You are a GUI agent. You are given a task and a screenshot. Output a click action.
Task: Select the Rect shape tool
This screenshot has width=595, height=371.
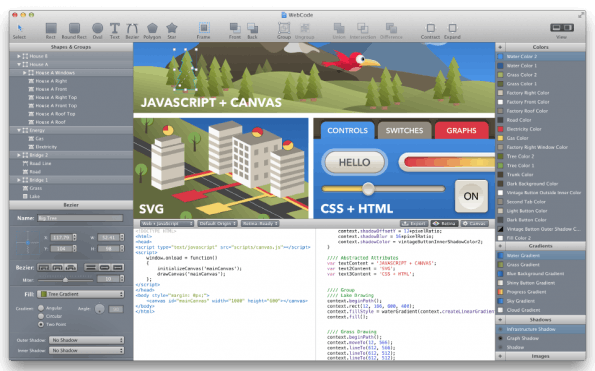tap(51, 30)
